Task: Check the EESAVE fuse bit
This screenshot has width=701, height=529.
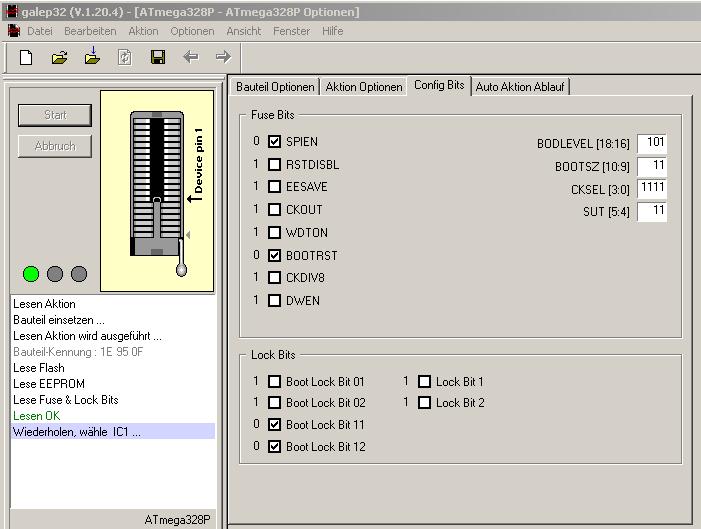Action: 274,186
